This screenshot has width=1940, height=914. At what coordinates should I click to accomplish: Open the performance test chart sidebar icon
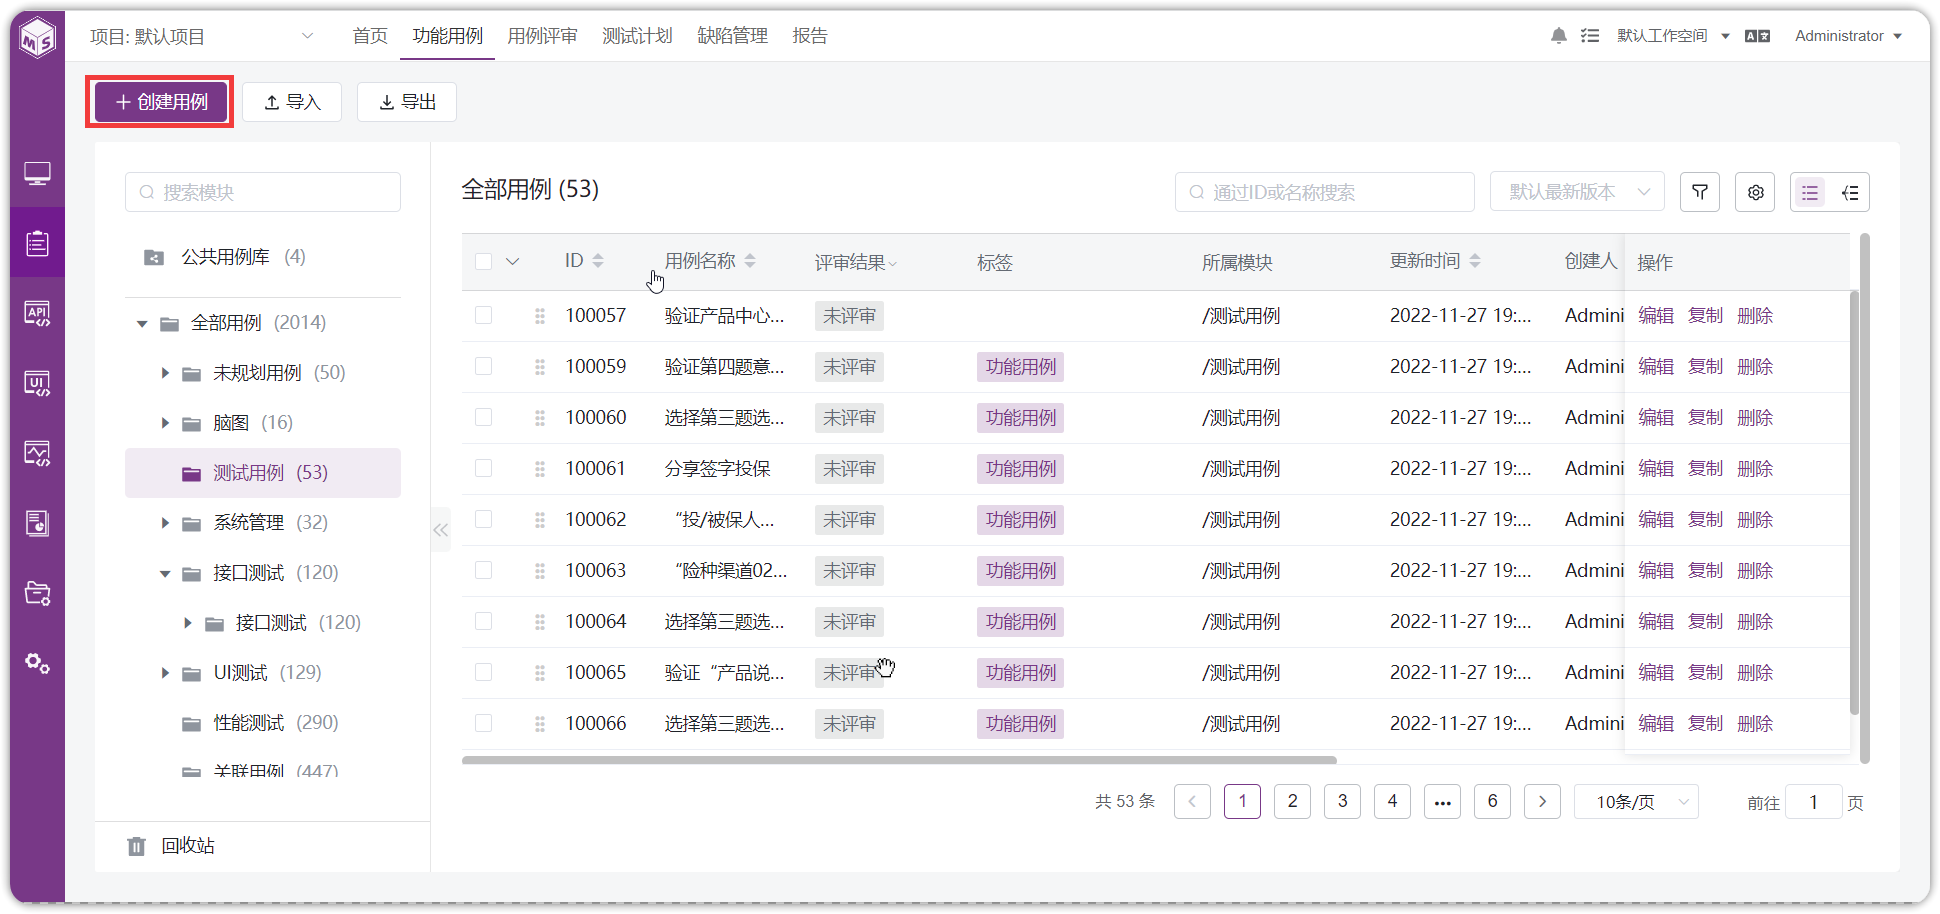point(37,454)
